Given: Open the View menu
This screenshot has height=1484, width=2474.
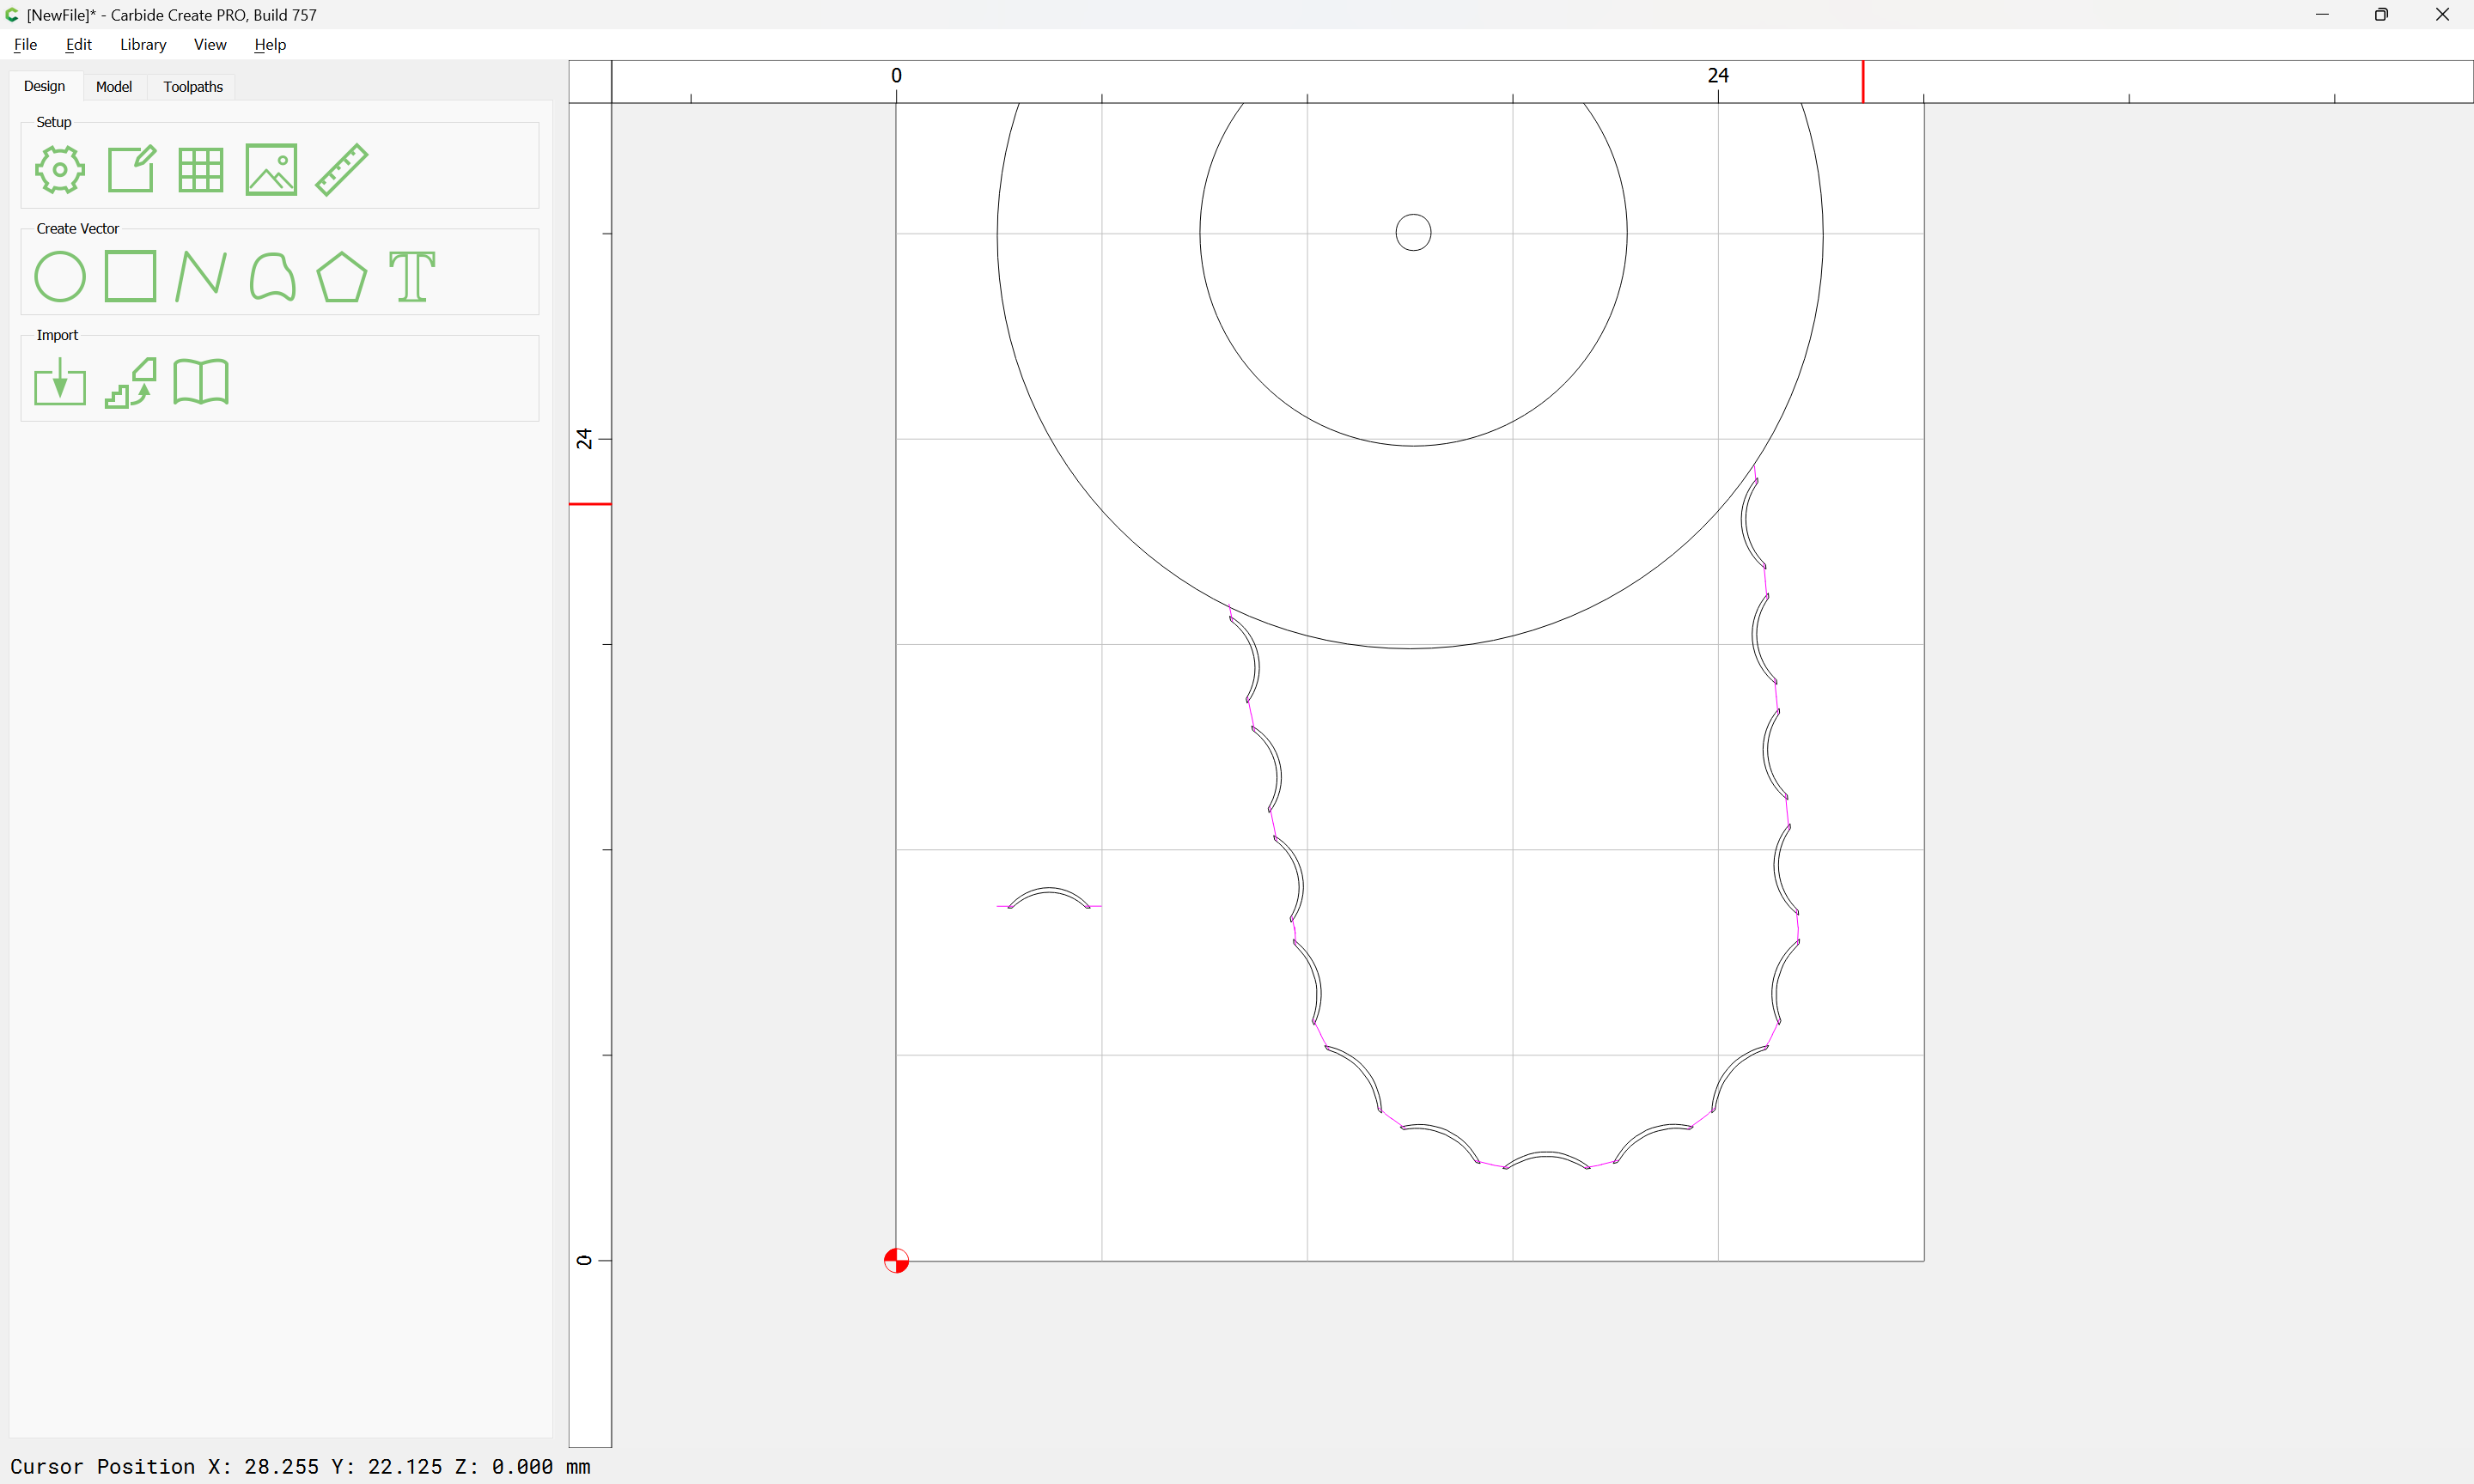Looking at the screenshot, I should tap(210, 44).
